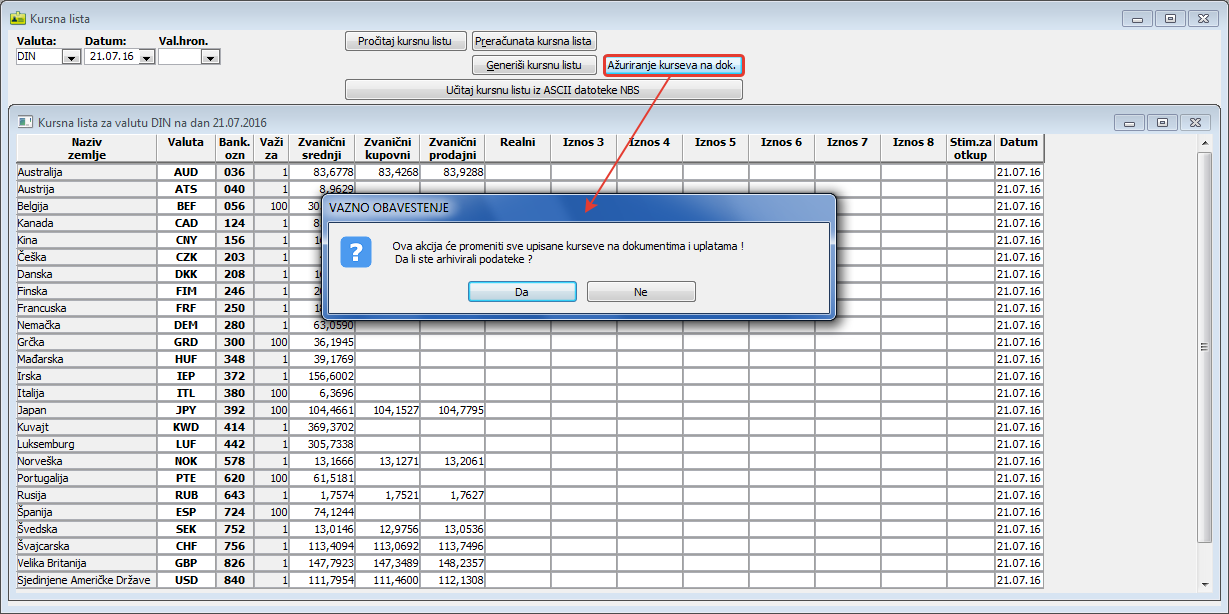
Task: Click the Zvanični prodajni column header
Action: (x=452, y=148)
